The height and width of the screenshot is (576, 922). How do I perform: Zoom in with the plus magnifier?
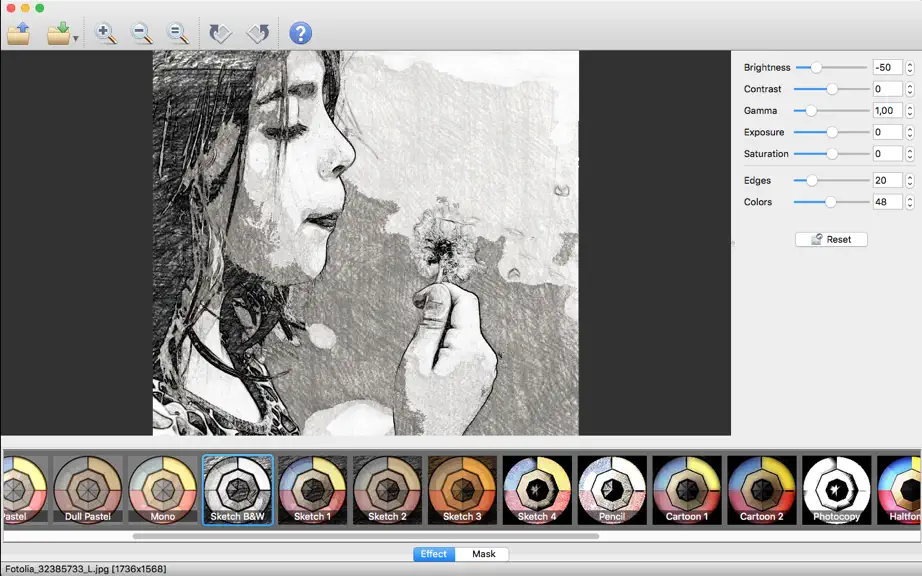click(x=106, y=34)
